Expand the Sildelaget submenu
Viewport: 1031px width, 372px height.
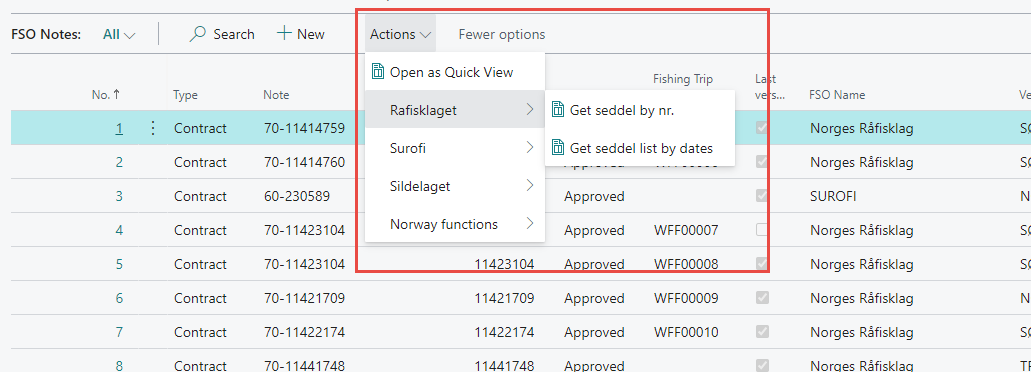coord(455,186)
